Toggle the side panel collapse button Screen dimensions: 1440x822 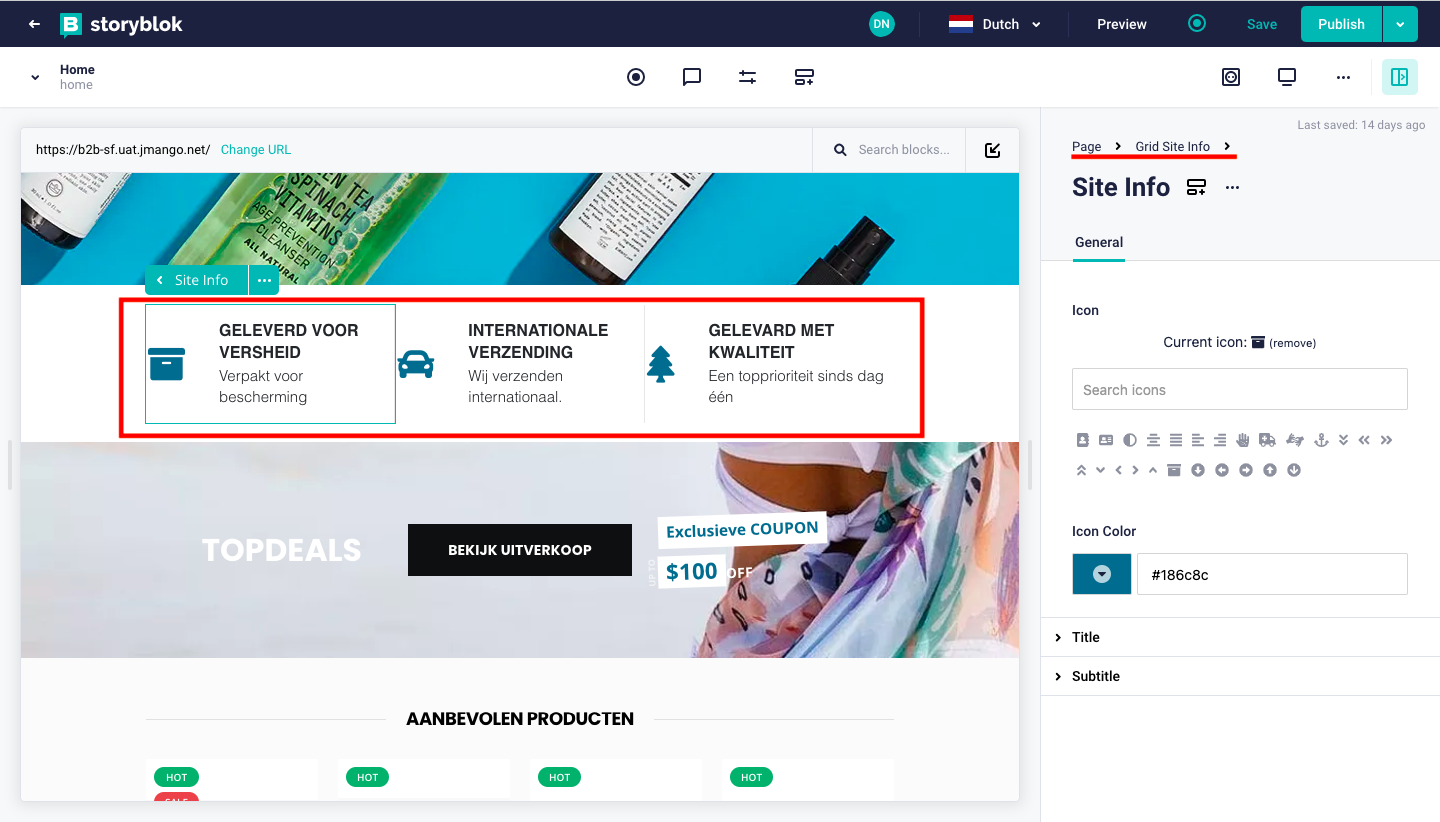tap(1399, 77)
